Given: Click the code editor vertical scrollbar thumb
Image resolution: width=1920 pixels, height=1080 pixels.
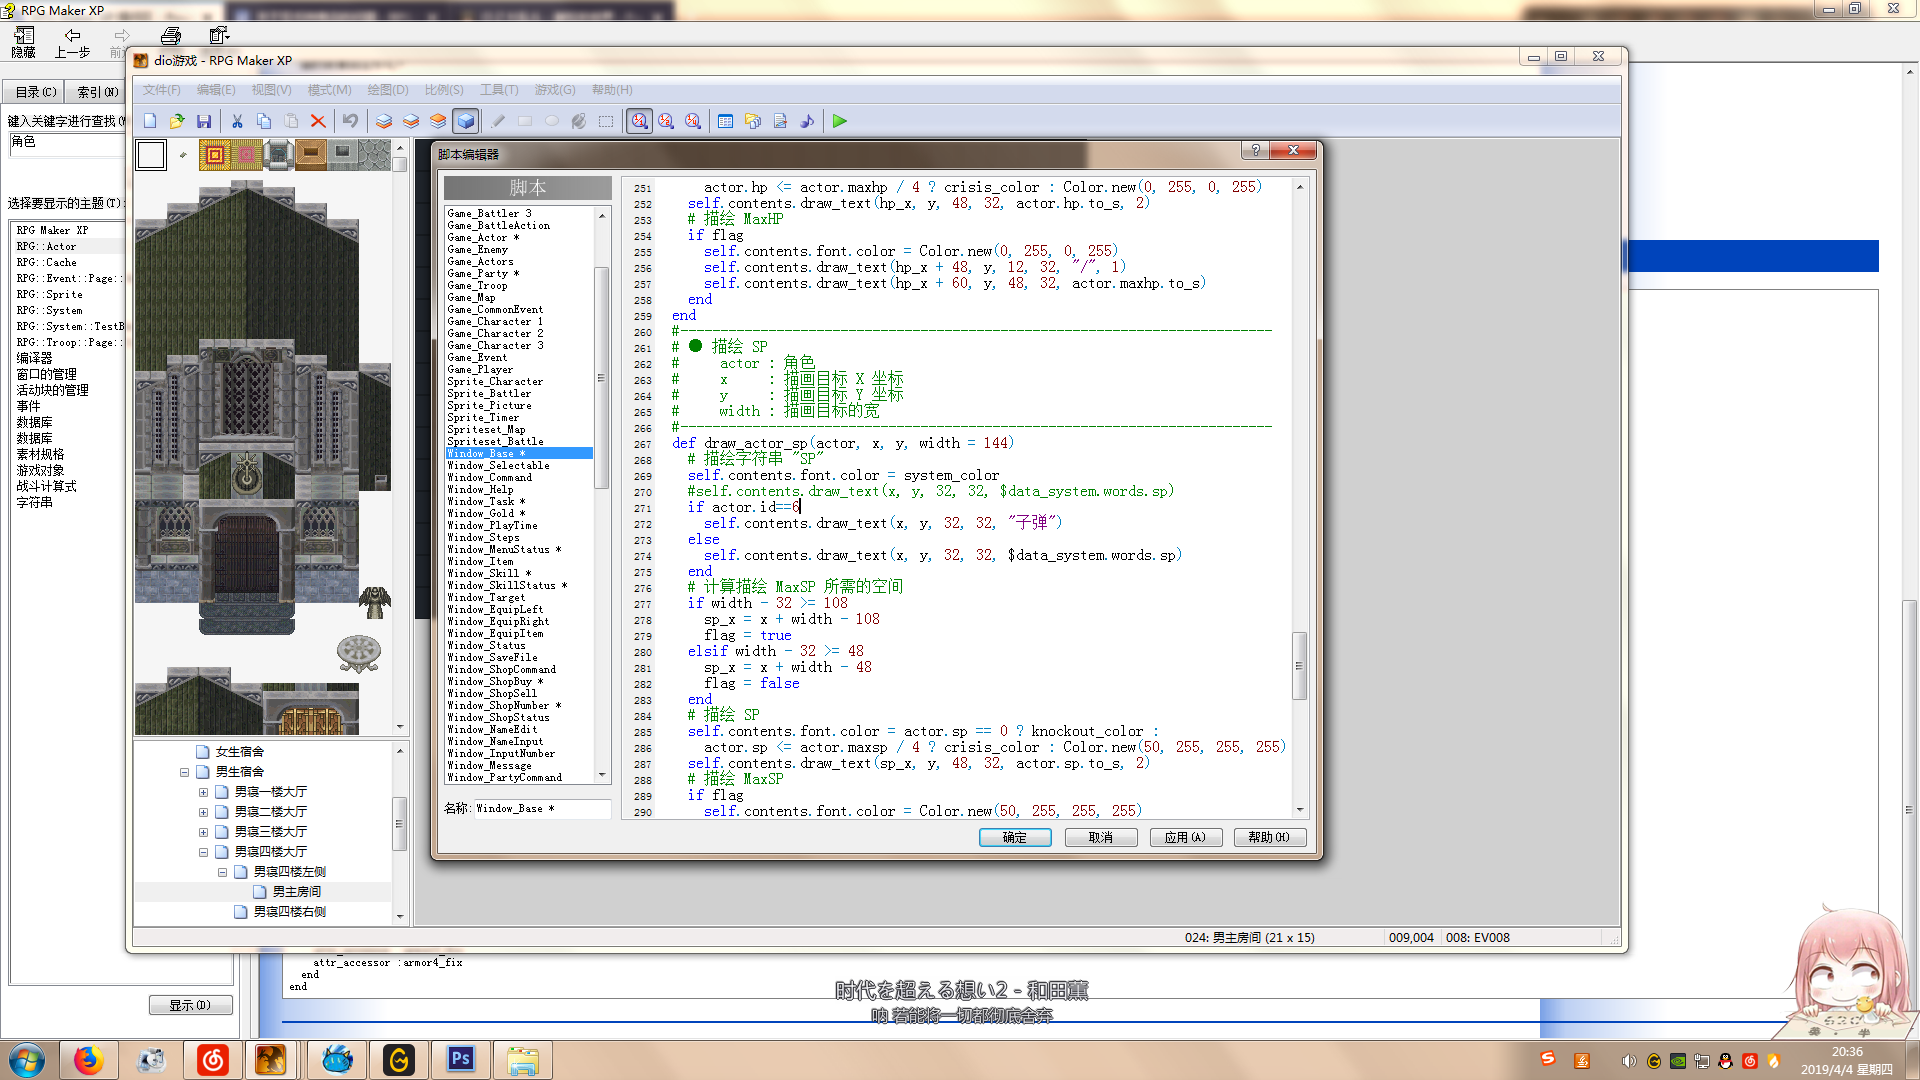Looking at the screenshot, I should click(1299, 665).
